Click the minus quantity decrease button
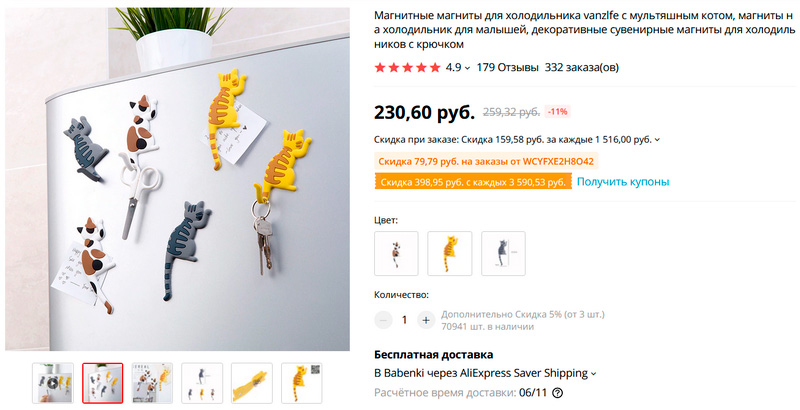800x410 pixels. tap(383, 320)
